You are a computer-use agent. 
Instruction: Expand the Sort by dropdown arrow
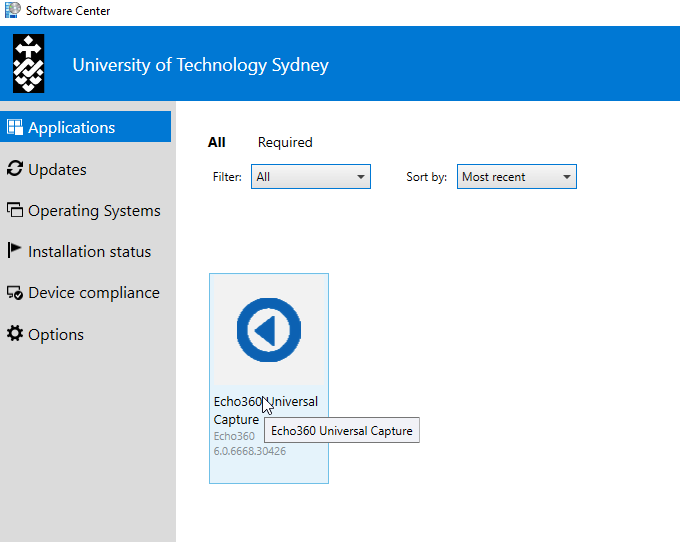coord(566,177)
